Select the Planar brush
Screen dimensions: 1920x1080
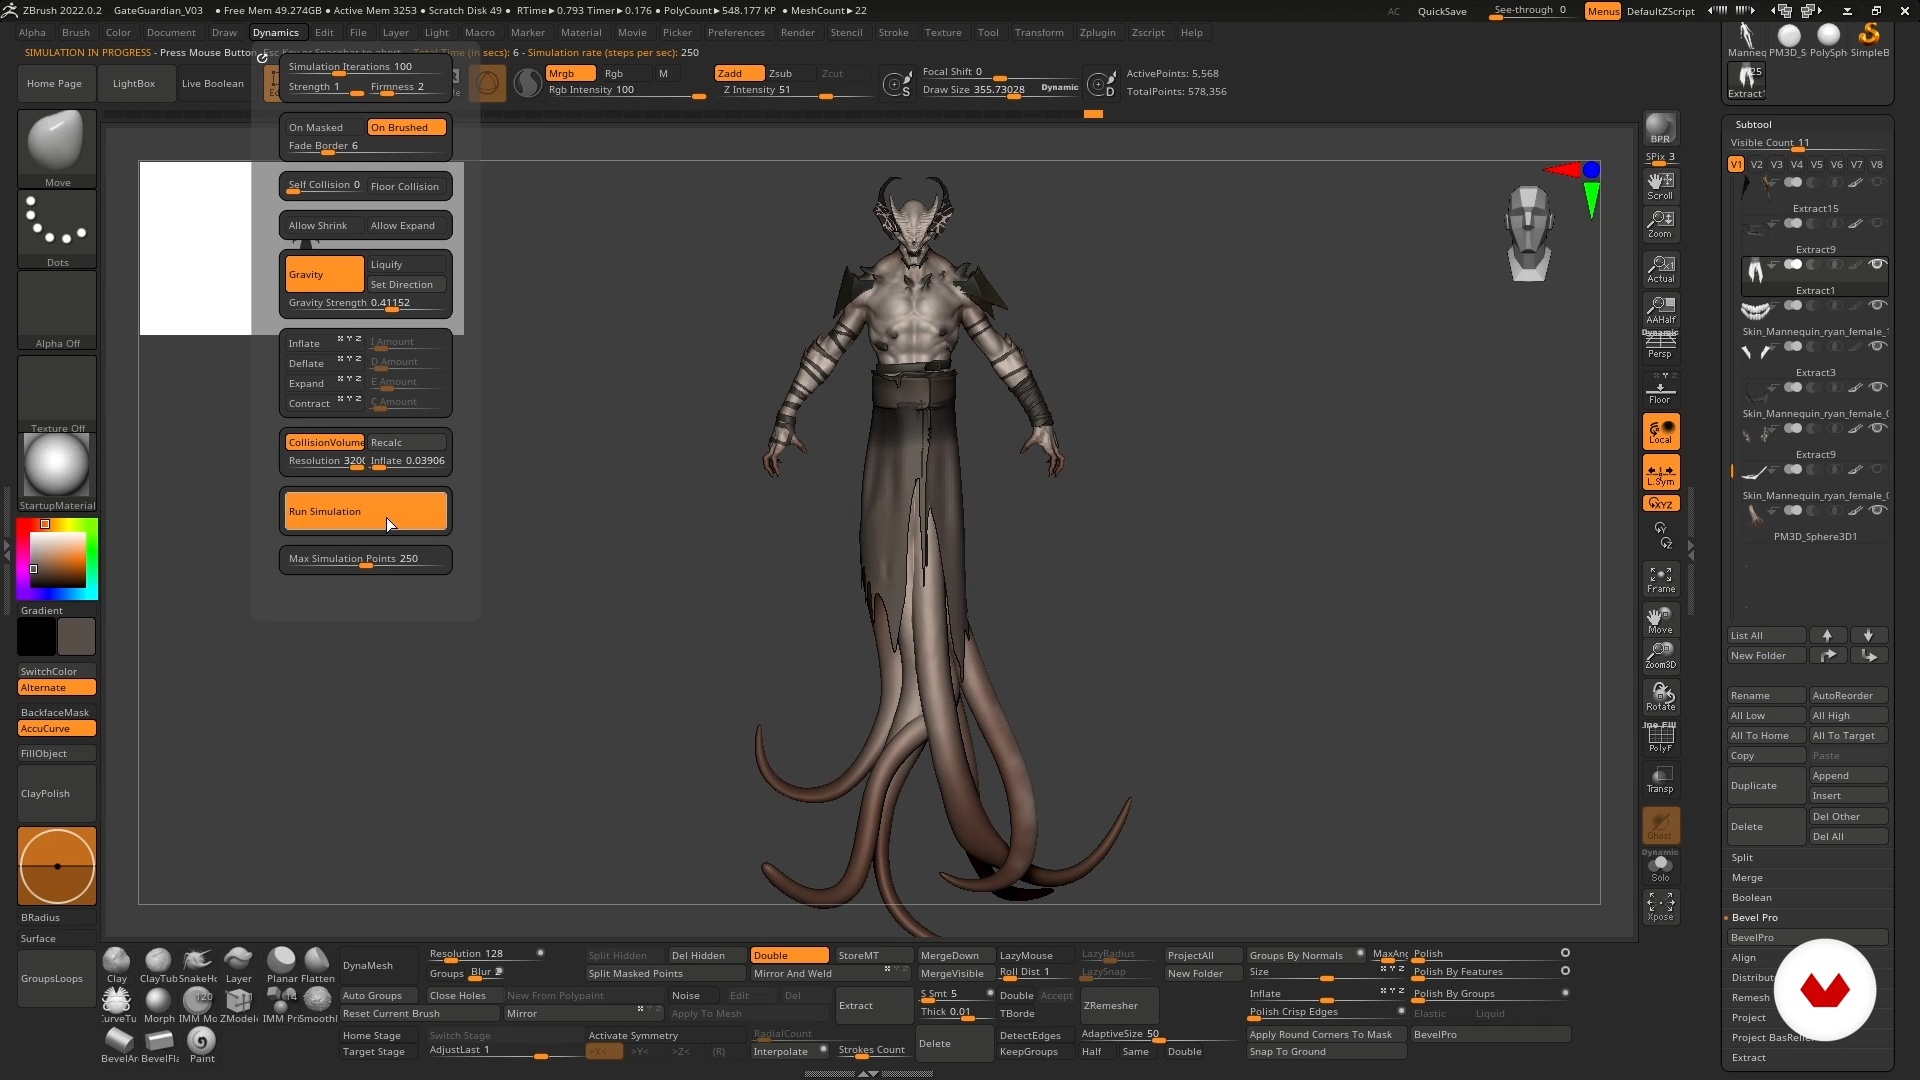click(x=281, y=965)
